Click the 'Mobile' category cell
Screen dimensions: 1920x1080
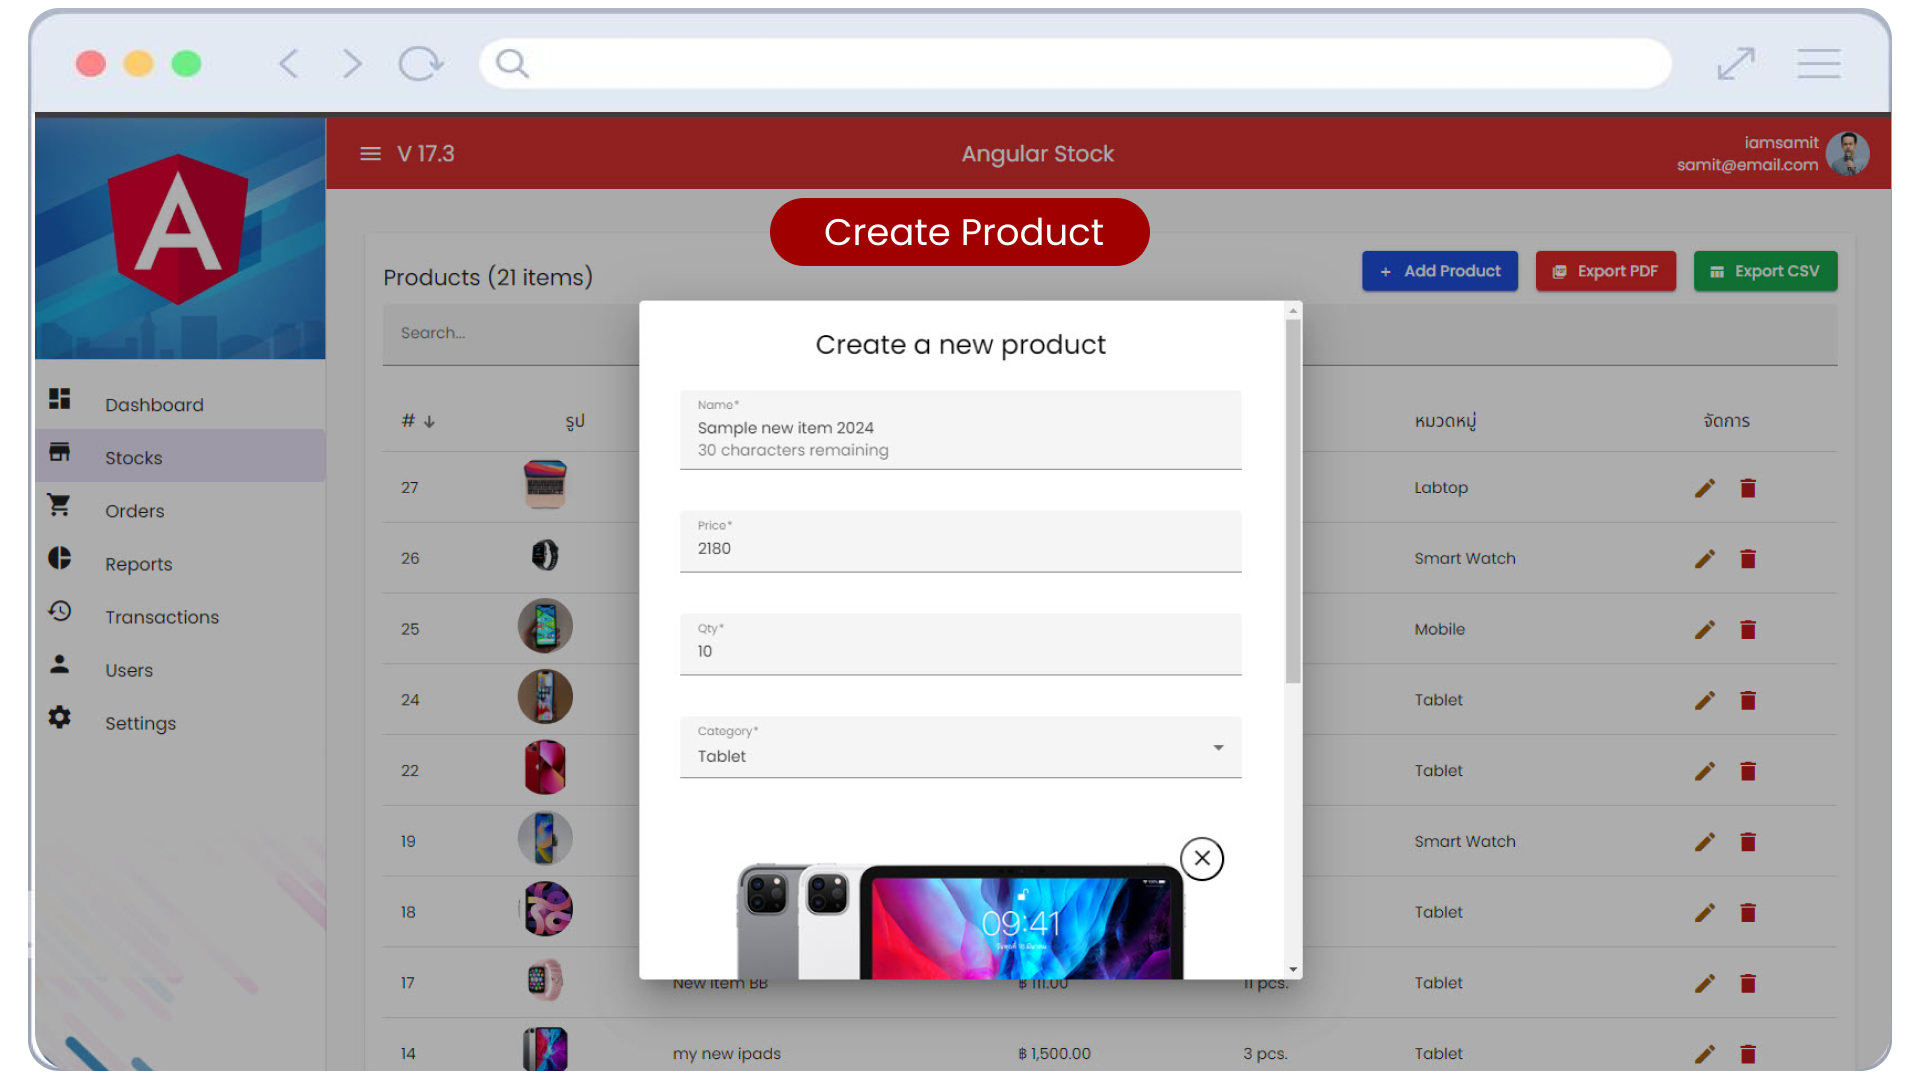click(x=1439, y=630)
